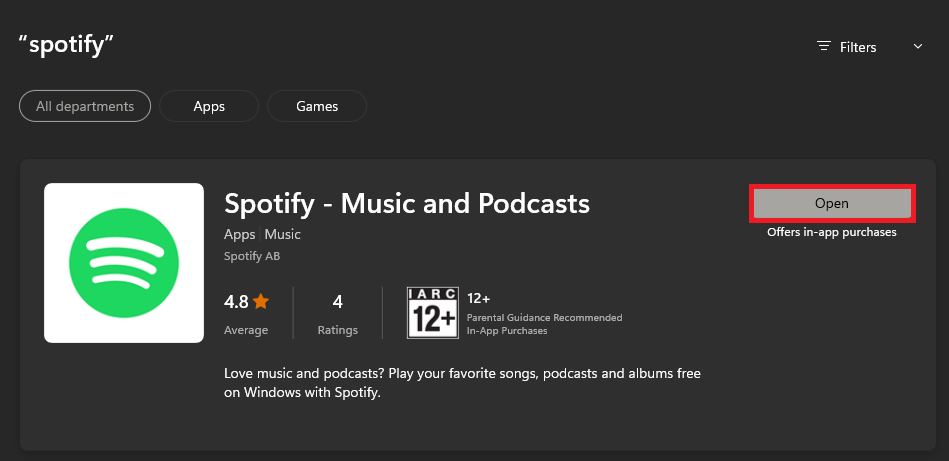The width and height of the screenshot is (949, 461).
Task: Click the 4.8 Average rating score
Action: (237, 301)
